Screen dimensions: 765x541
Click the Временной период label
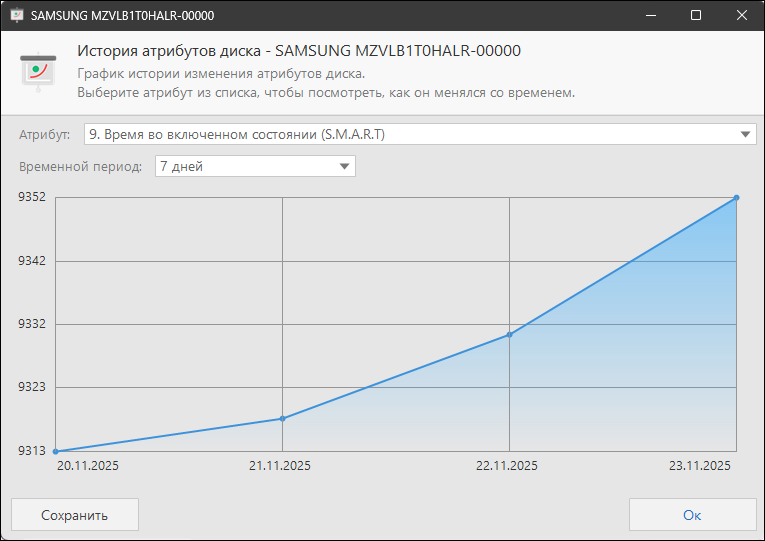pos(81,166)
